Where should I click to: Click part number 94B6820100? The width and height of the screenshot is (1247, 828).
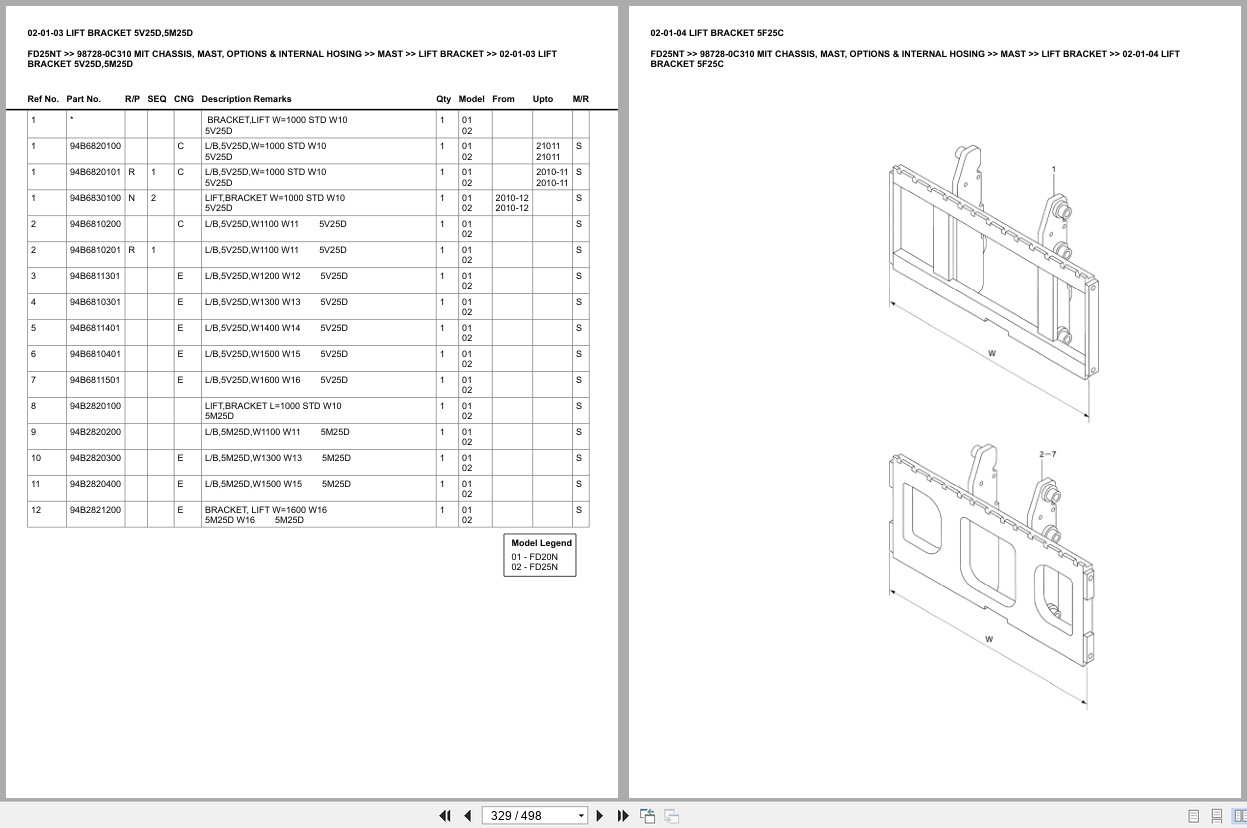(x=95, y=146)
